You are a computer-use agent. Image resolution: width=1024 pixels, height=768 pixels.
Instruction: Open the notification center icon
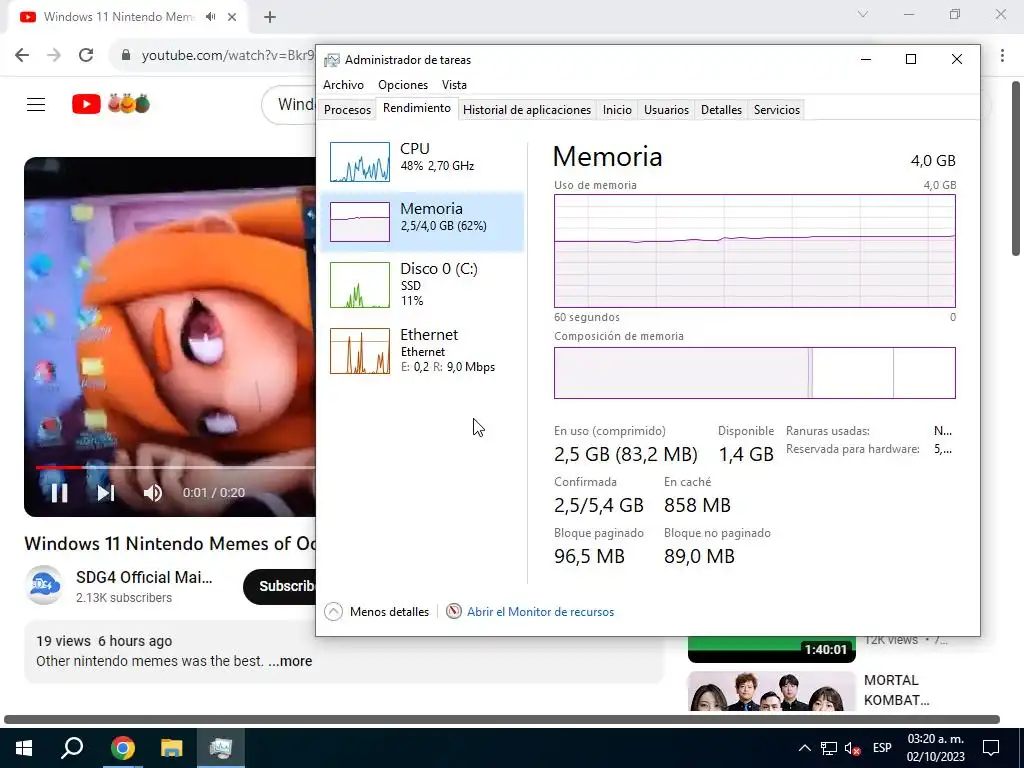point(991,748)
